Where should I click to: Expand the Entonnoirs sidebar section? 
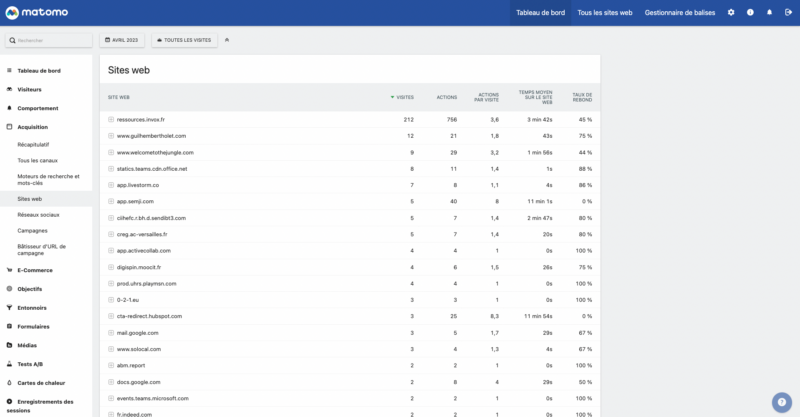(32, 308)
